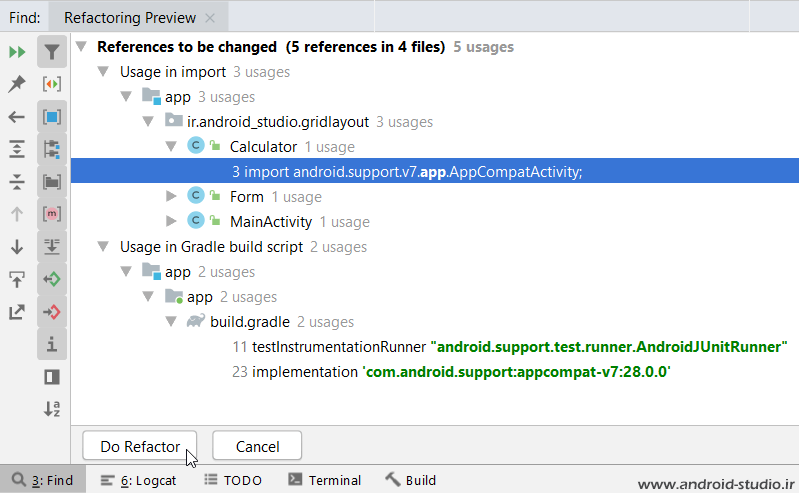Select line 11 testInstrumentationRunner usage
This screenshot has height=493, width=799.
pyautogui.click(x=510, y=347)
